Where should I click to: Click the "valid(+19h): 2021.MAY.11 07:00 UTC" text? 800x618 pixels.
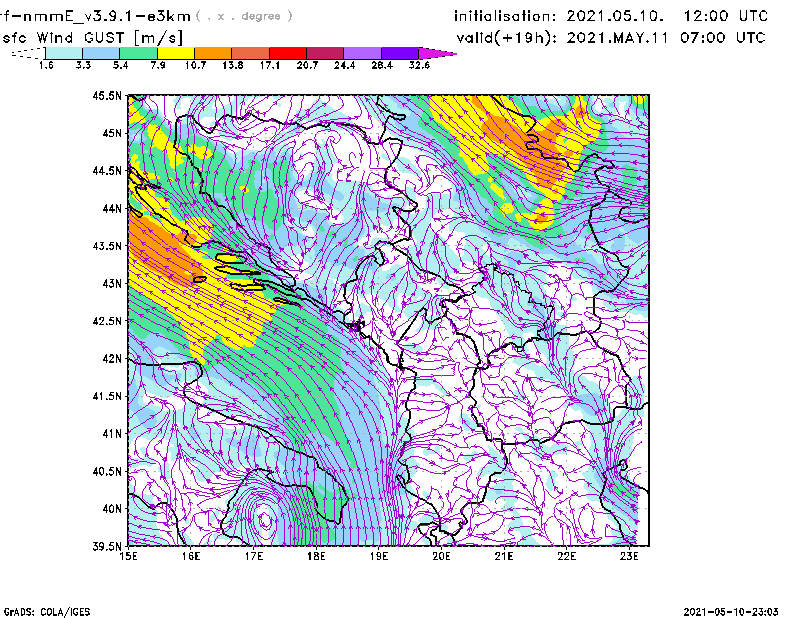point(611,38)
